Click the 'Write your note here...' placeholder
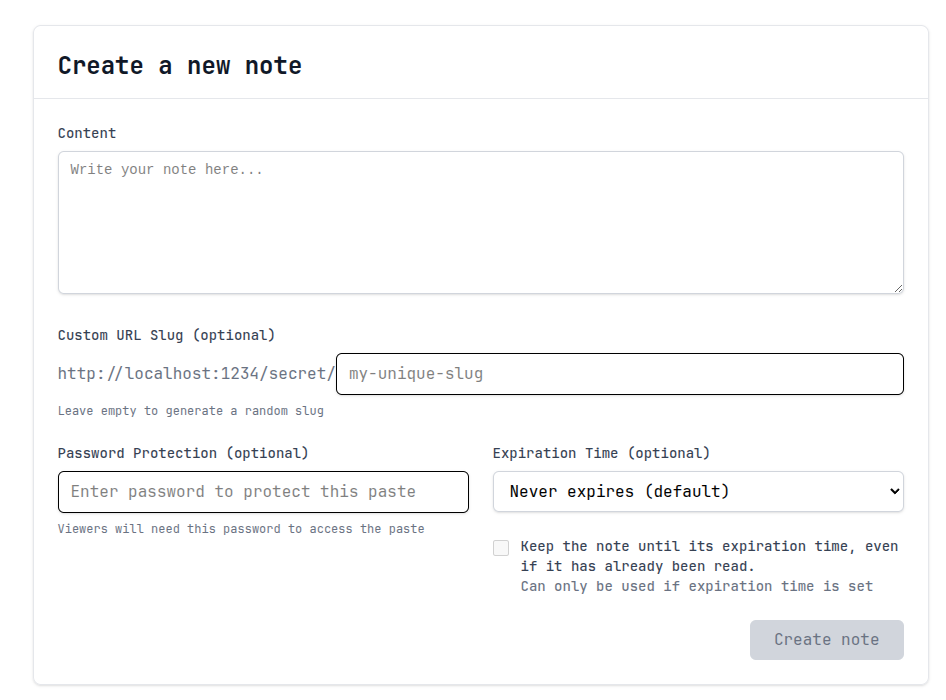 click(166, 170)
